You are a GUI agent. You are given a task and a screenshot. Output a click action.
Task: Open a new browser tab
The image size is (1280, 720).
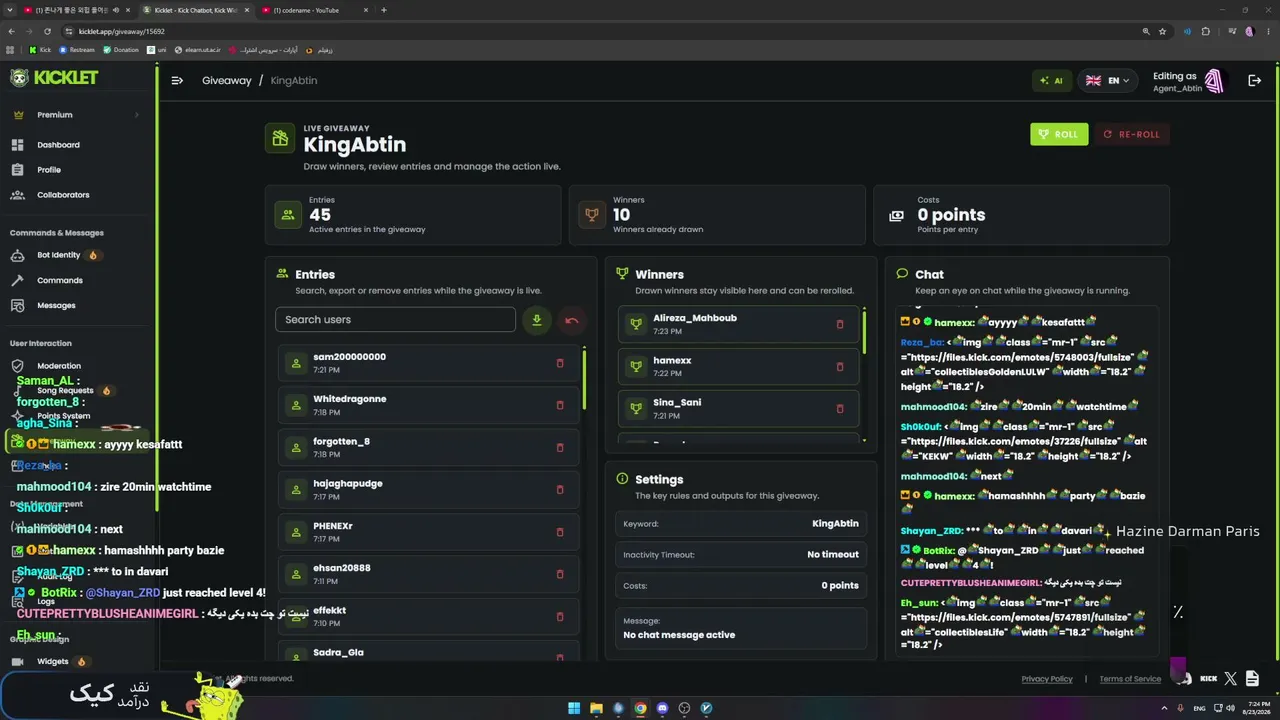[384, 10]
